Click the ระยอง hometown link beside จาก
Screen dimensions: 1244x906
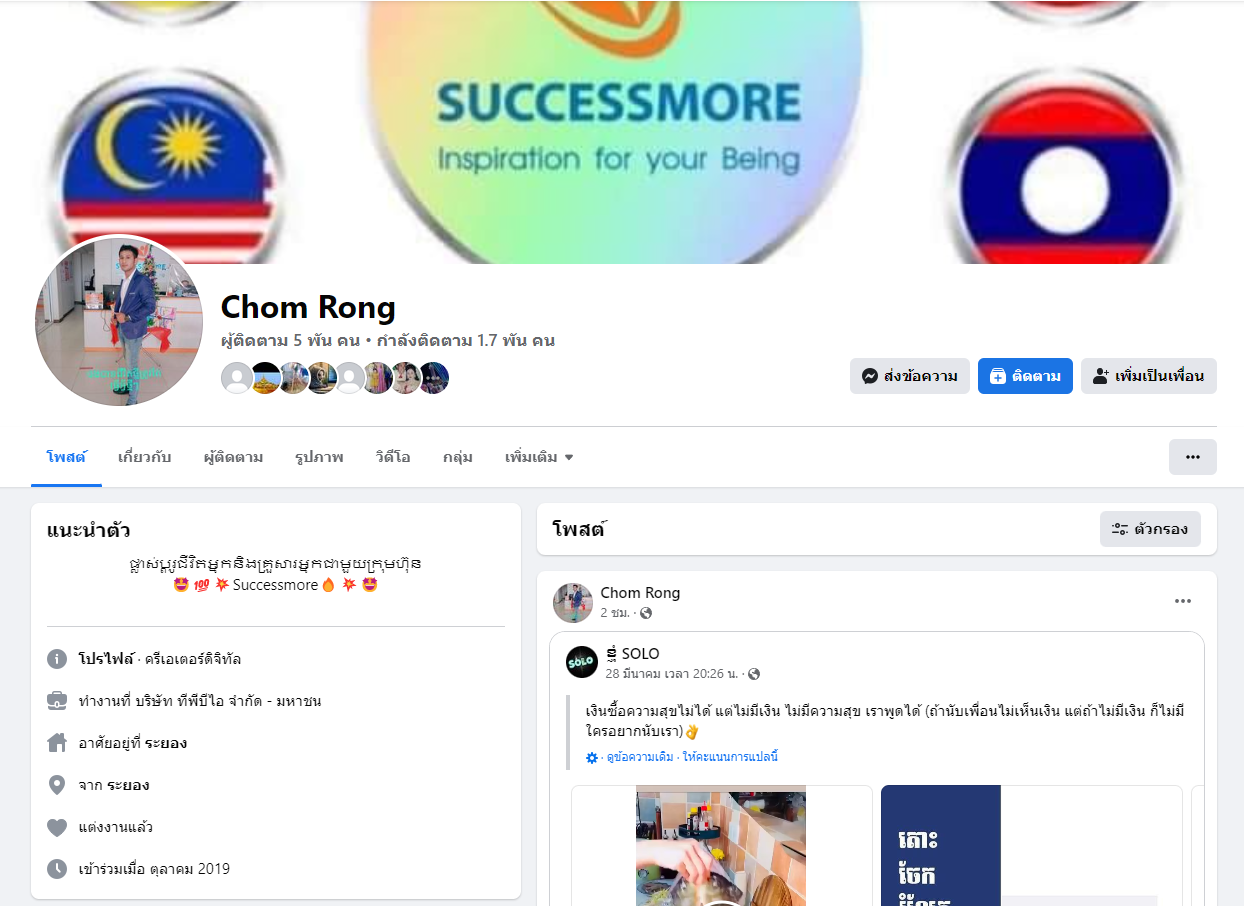coord(128,785)
